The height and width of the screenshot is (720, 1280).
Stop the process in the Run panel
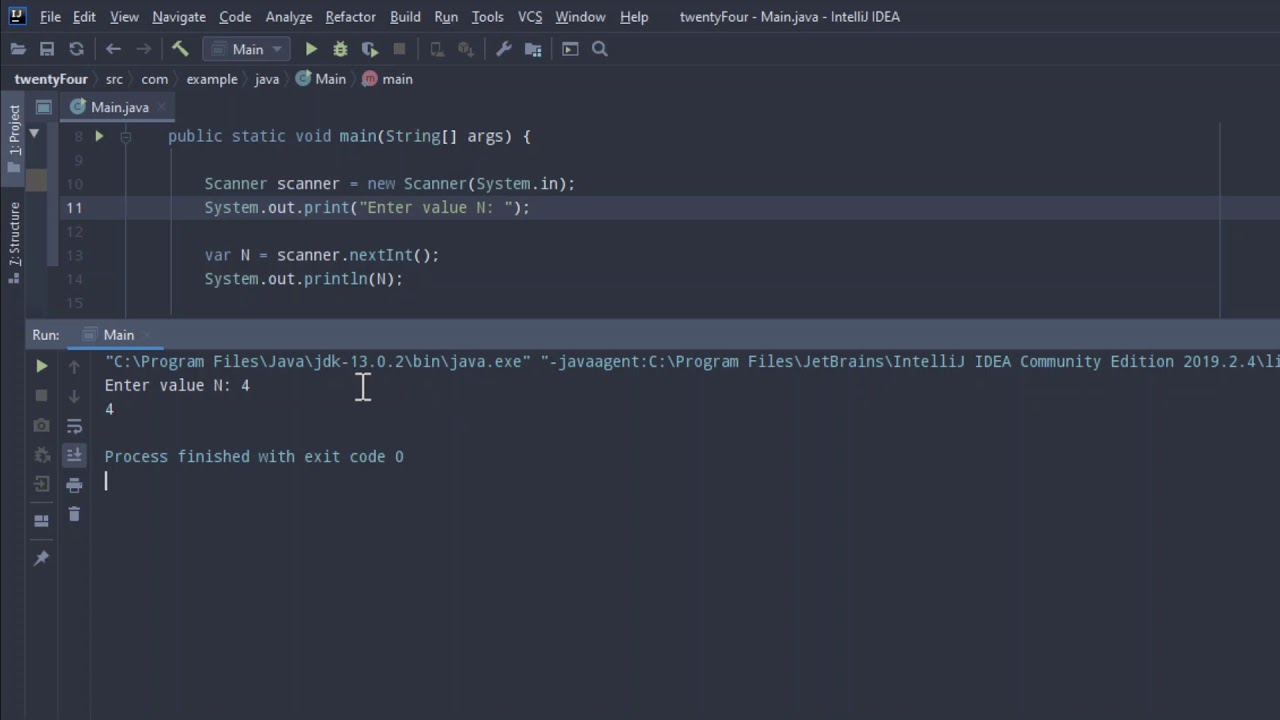[41, 396]
